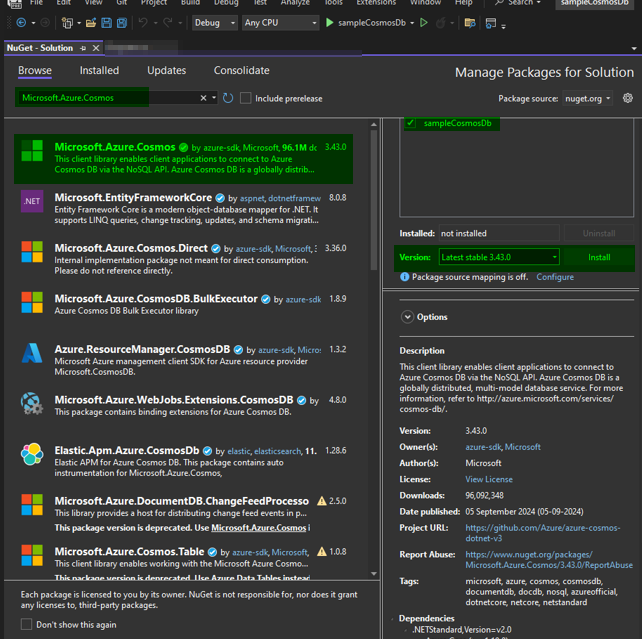Open the toolbar overflow options arrow
This screenshot has height=639, width=642.
coord(504,27)
